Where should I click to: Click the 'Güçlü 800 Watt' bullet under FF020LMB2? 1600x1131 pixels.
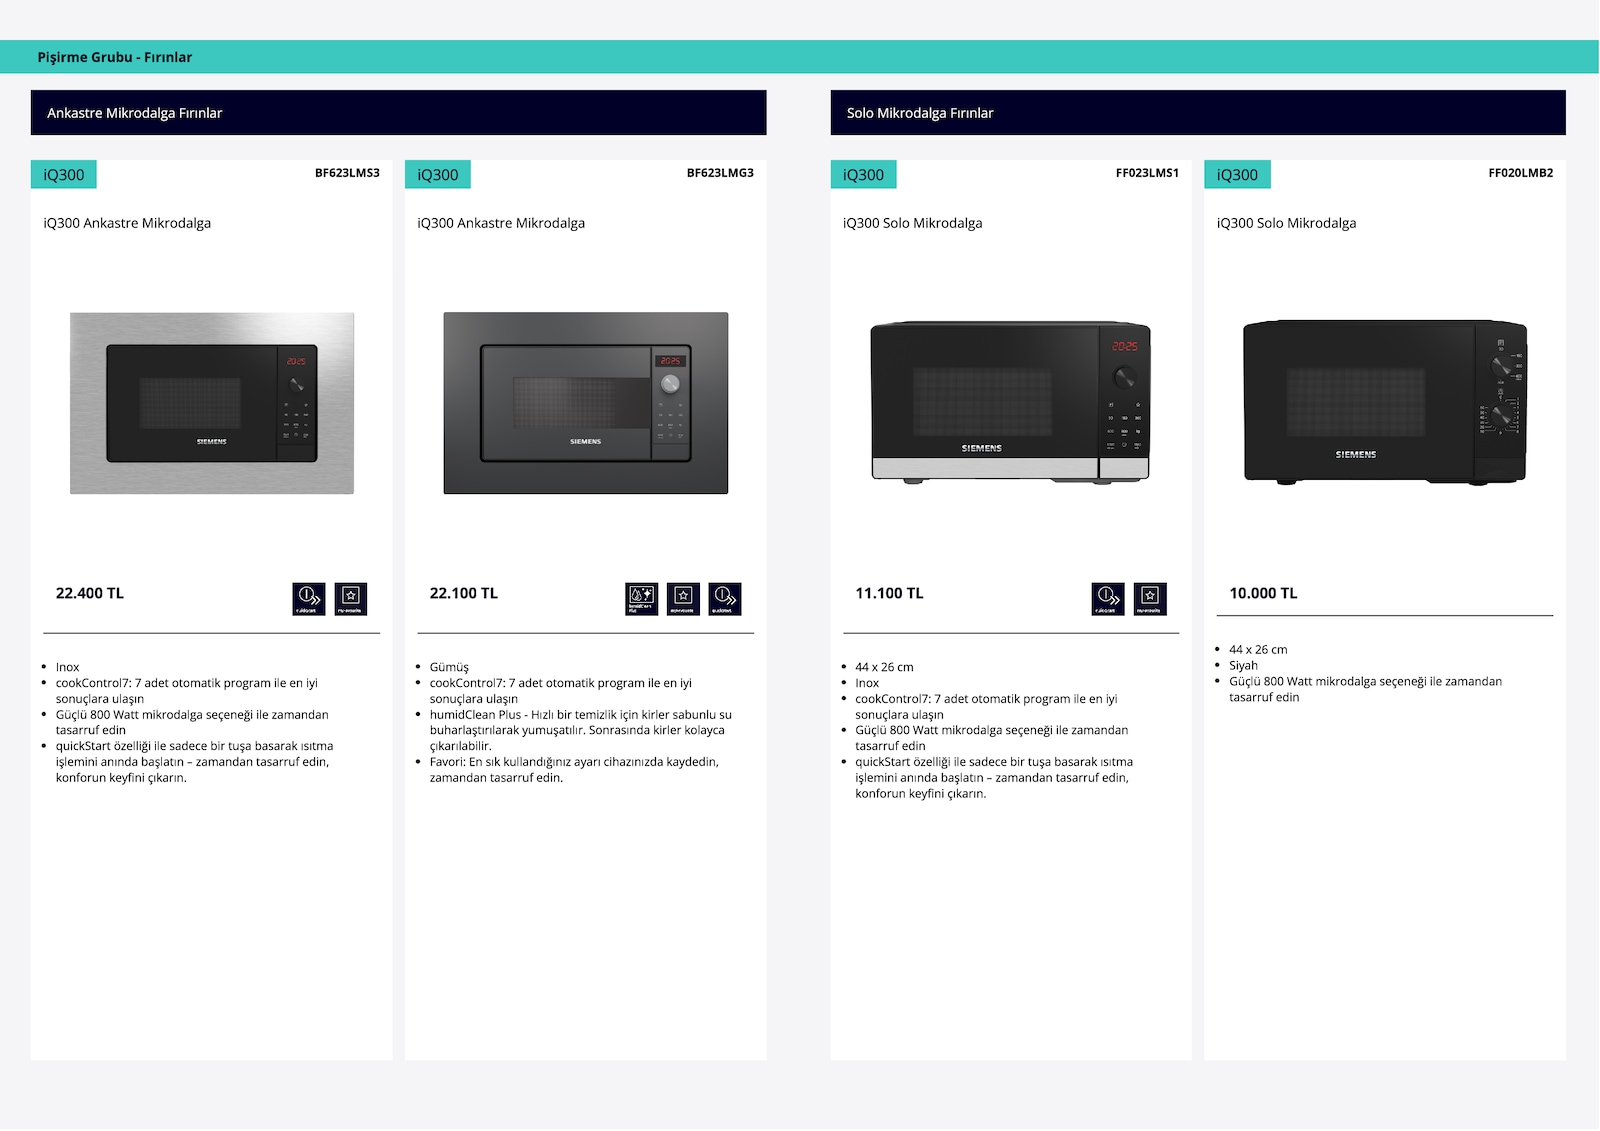click(1366, 689)
